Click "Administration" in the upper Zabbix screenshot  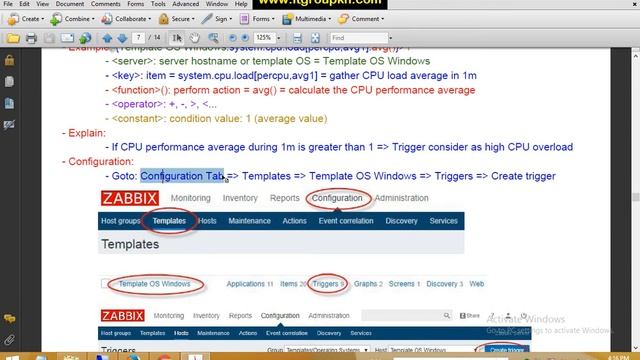401,198
